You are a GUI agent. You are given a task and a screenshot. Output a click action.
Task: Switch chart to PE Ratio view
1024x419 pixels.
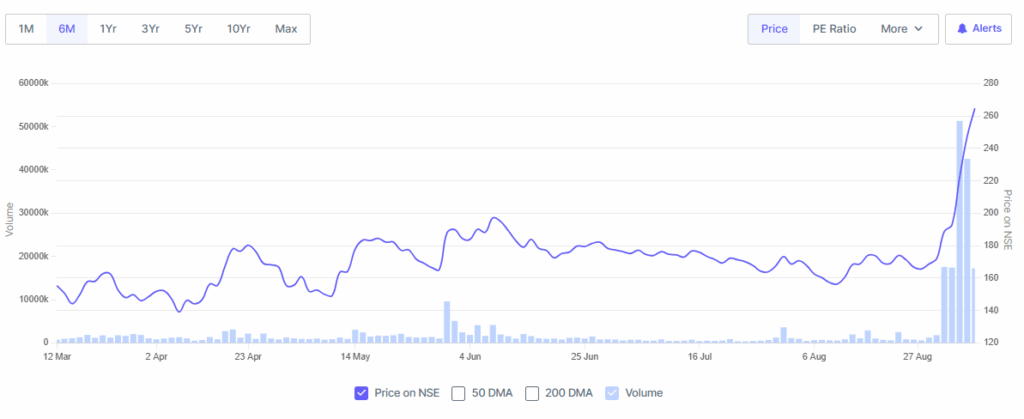click(835, 29)
